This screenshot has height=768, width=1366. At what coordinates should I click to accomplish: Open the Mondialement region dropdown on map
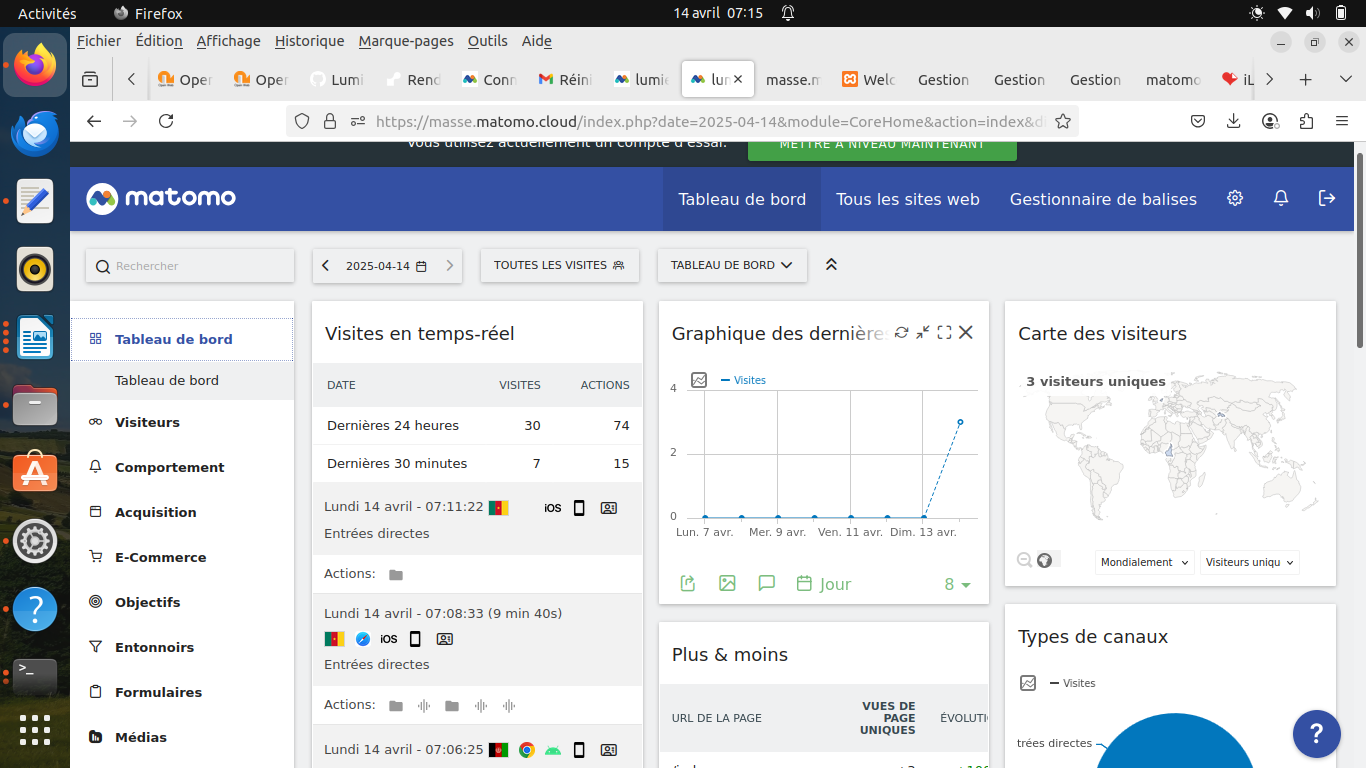point(1144,562)
